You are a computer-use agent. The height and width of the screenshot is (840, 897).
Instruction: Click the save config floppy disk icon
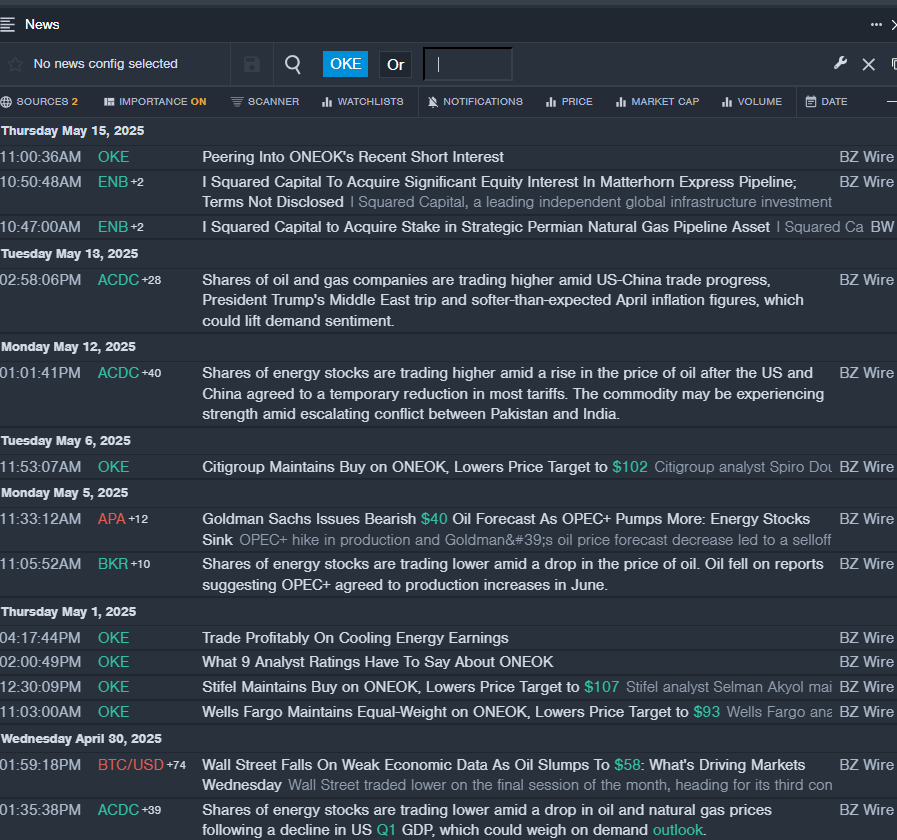point(252,64)
